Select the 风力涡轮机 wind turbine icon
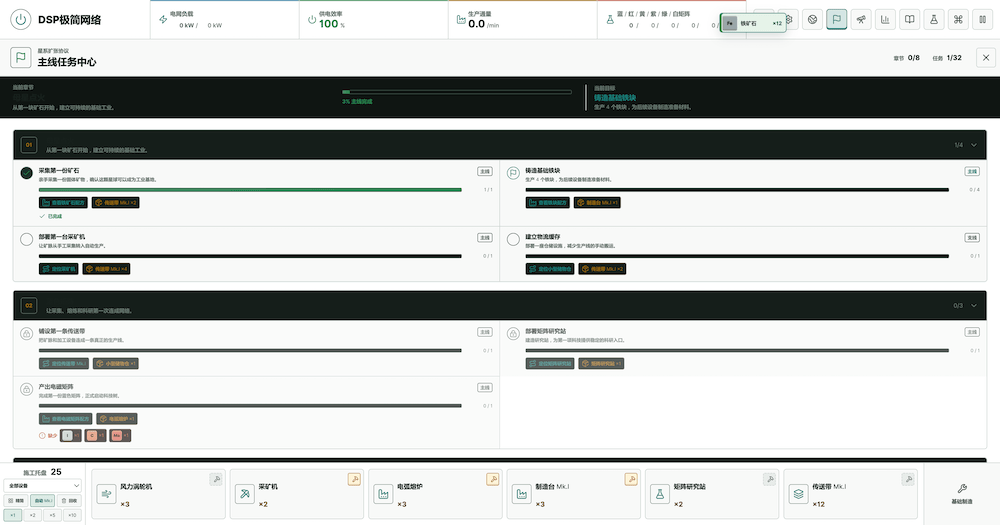 pos(107,494)
